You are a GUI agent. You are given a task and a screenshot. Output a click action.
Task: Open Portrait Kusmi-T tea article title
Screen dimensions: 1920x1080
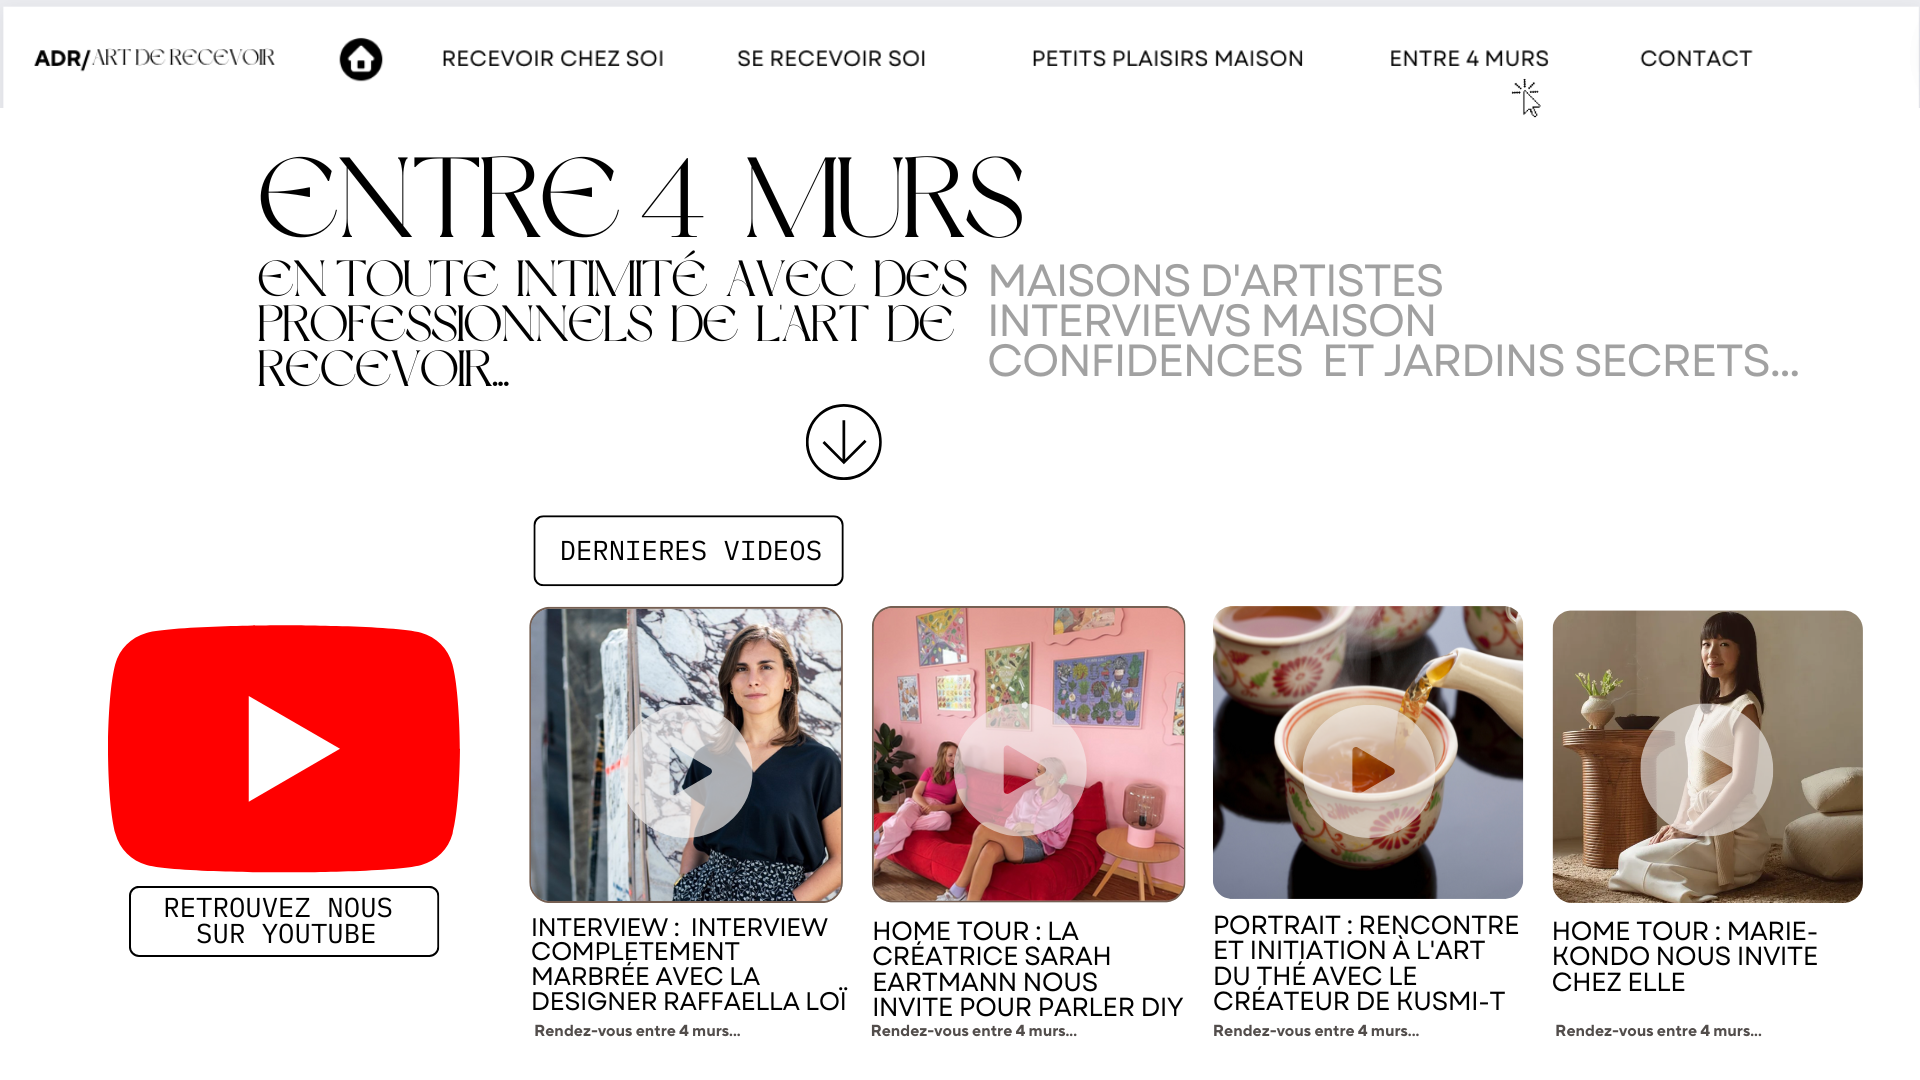point(1366,963)
